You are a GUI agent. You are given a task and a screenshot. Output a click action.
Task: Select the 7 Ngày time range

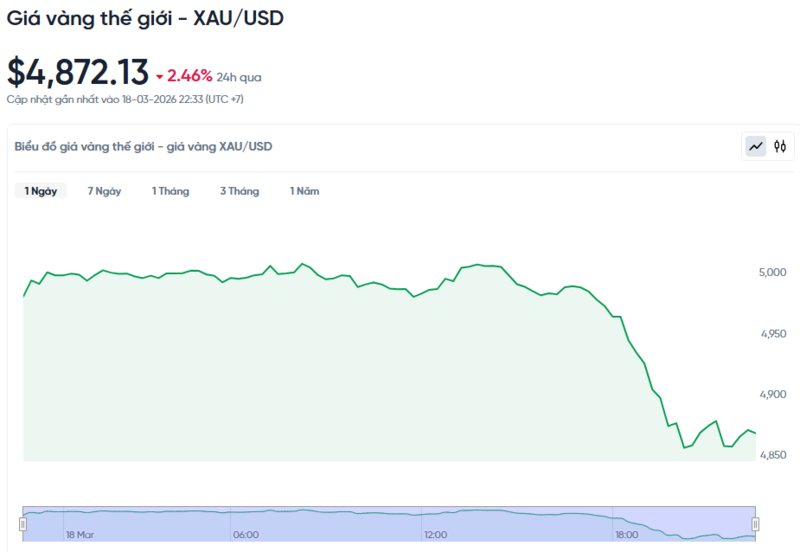104,191
